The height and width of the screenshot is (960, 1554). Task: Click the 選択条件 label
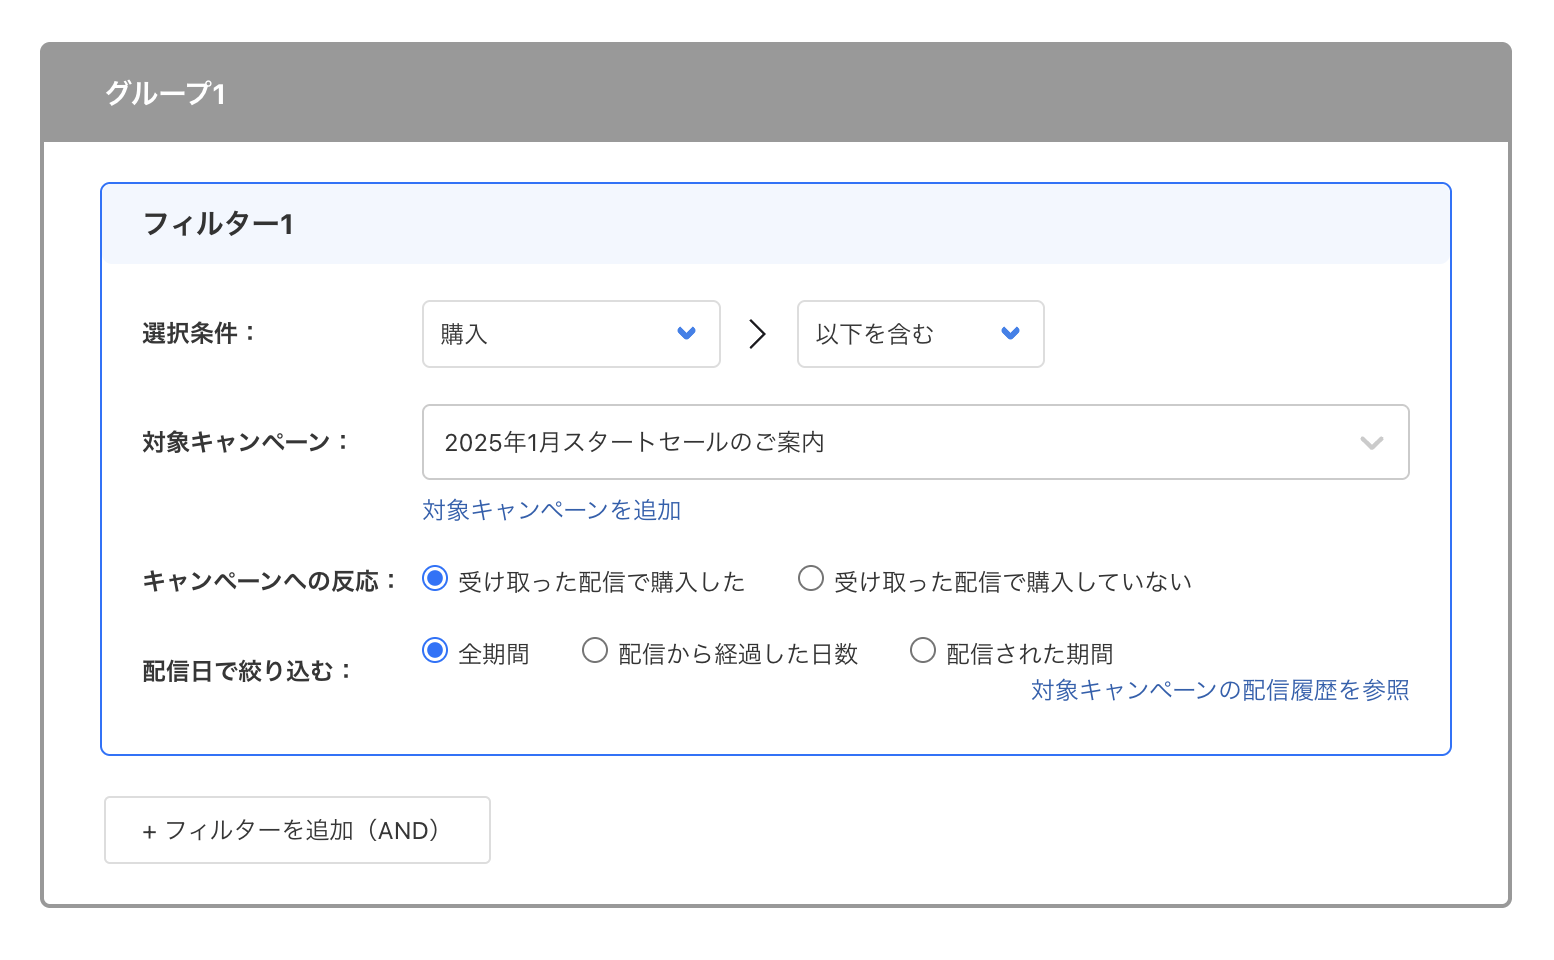pos(196,334)
